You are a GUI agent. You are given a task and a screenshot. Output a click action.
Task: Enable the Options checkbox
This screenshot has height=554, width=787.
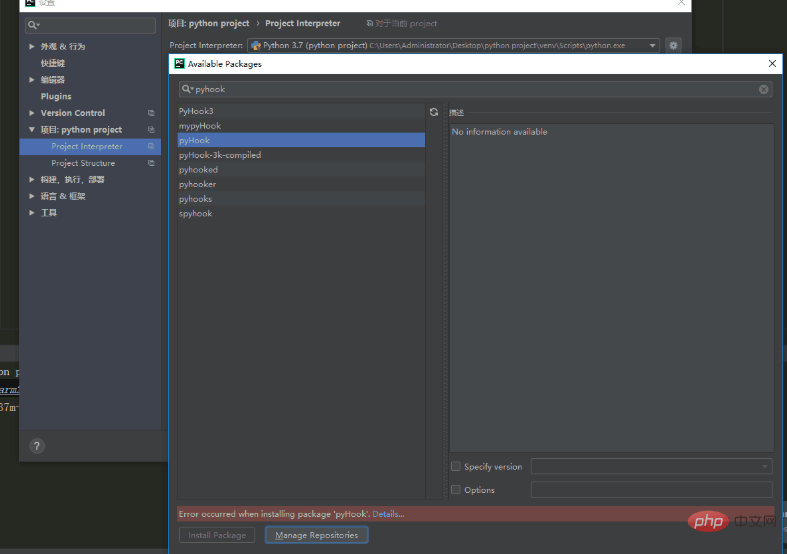(x=456, y=489)
